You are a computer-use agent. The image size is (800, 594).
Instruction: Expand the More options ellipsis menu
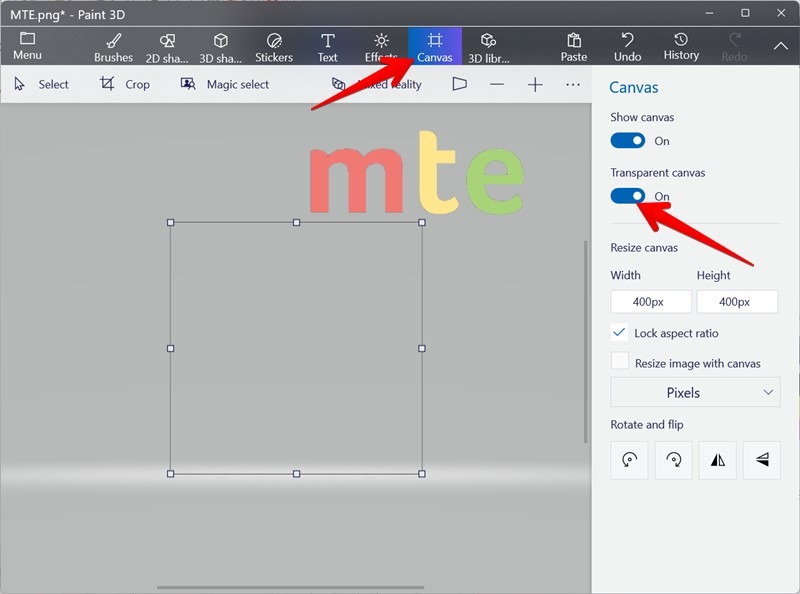coord(573,85)
